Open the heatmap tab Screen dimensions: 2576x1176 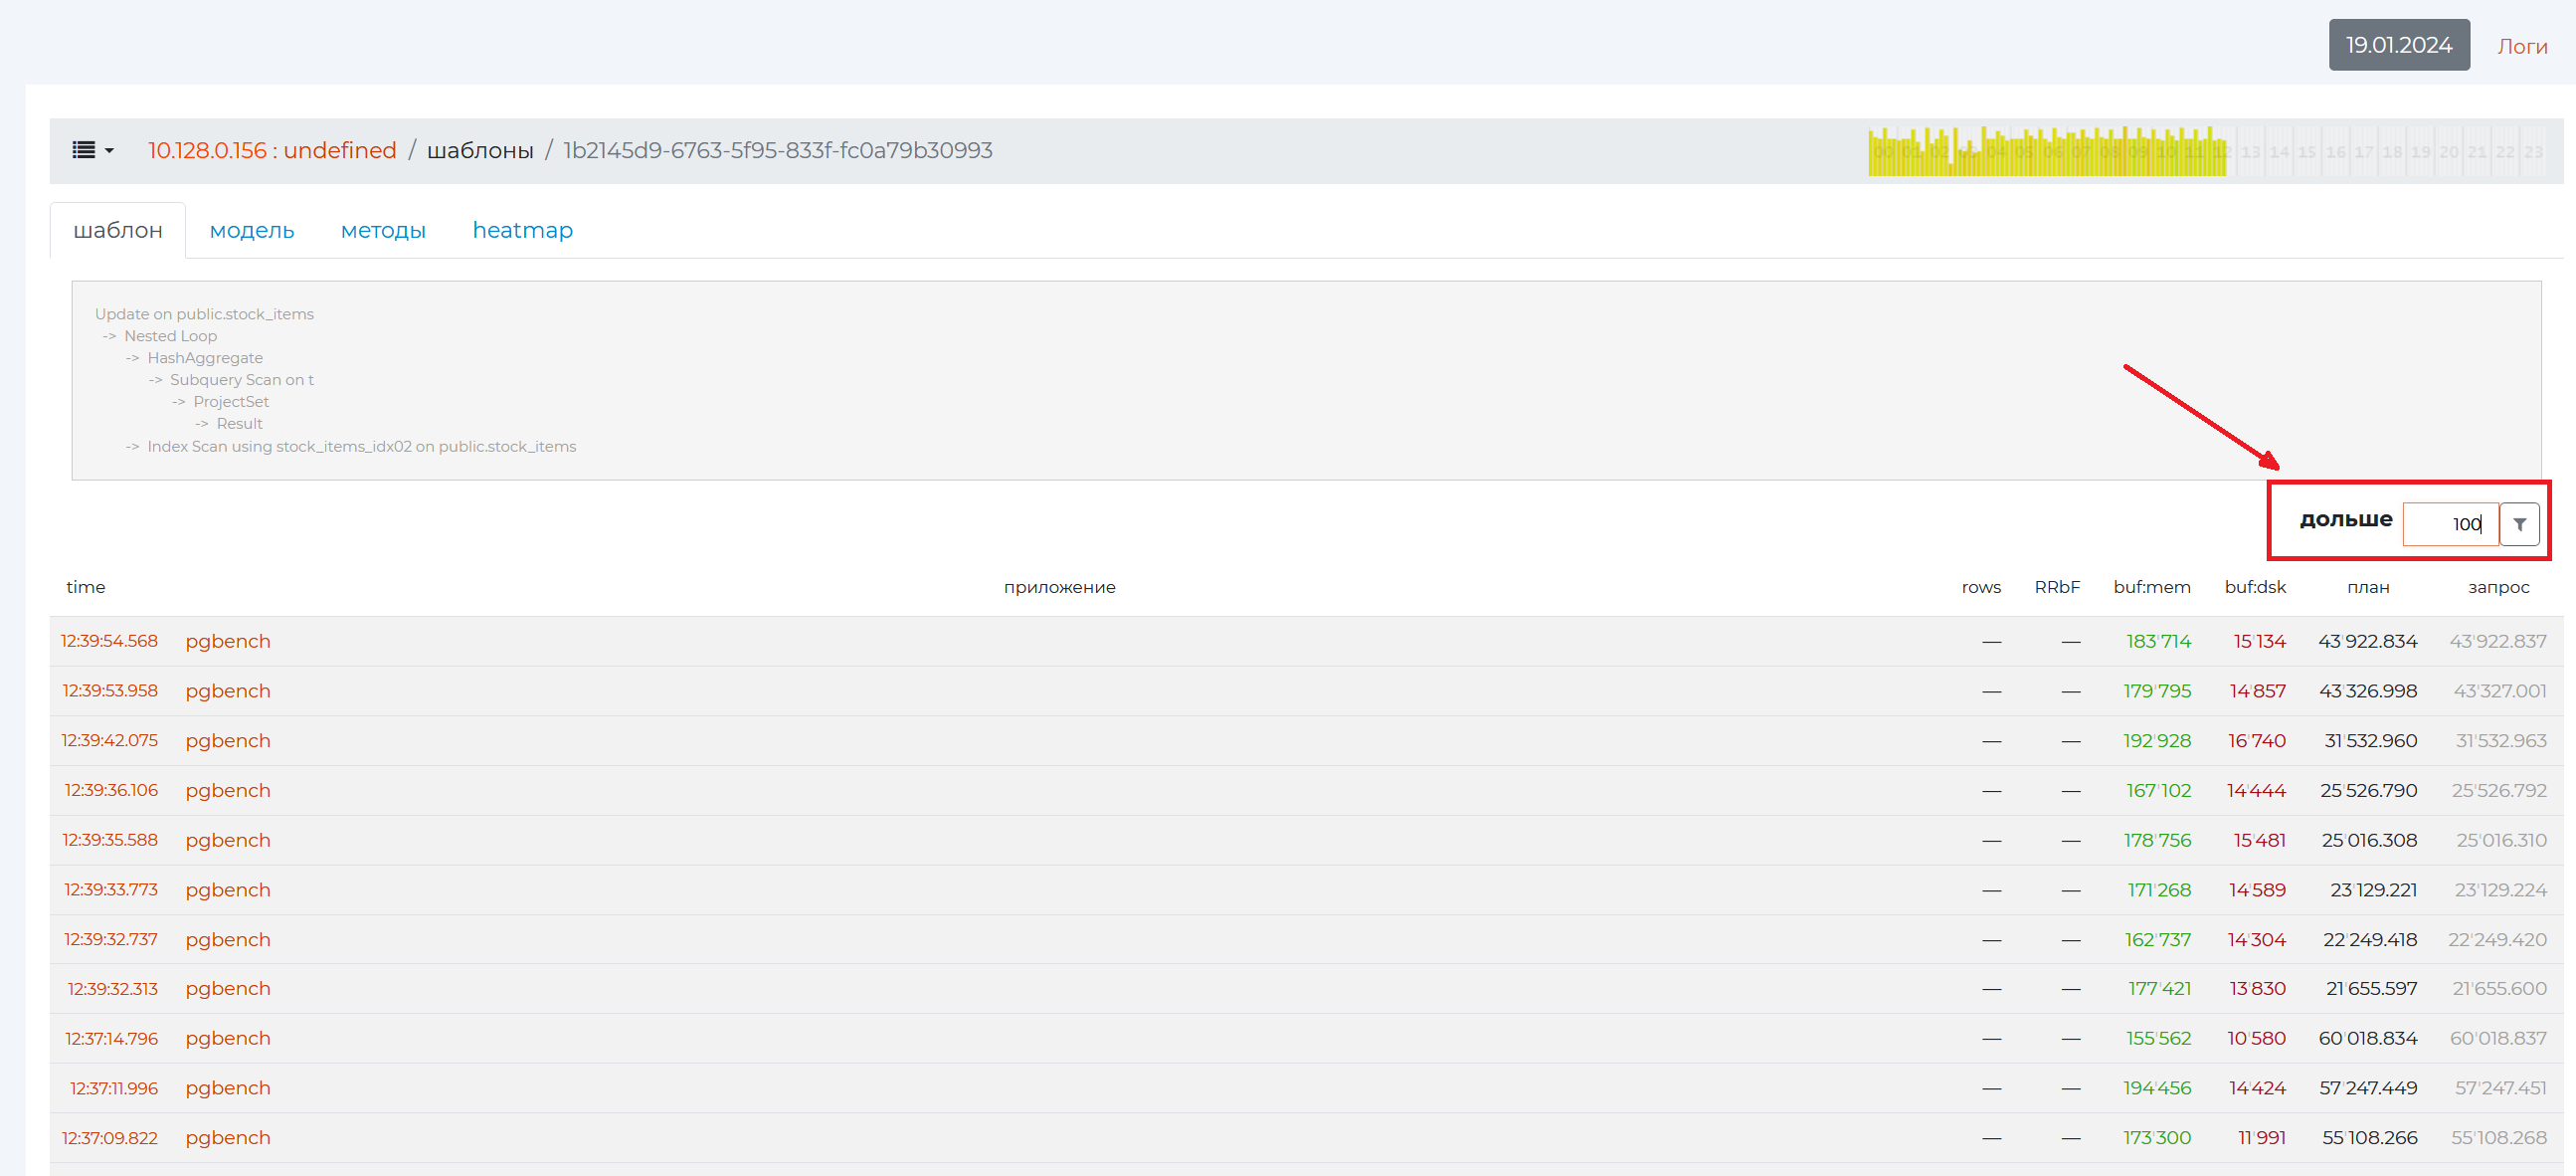(522, 230)
